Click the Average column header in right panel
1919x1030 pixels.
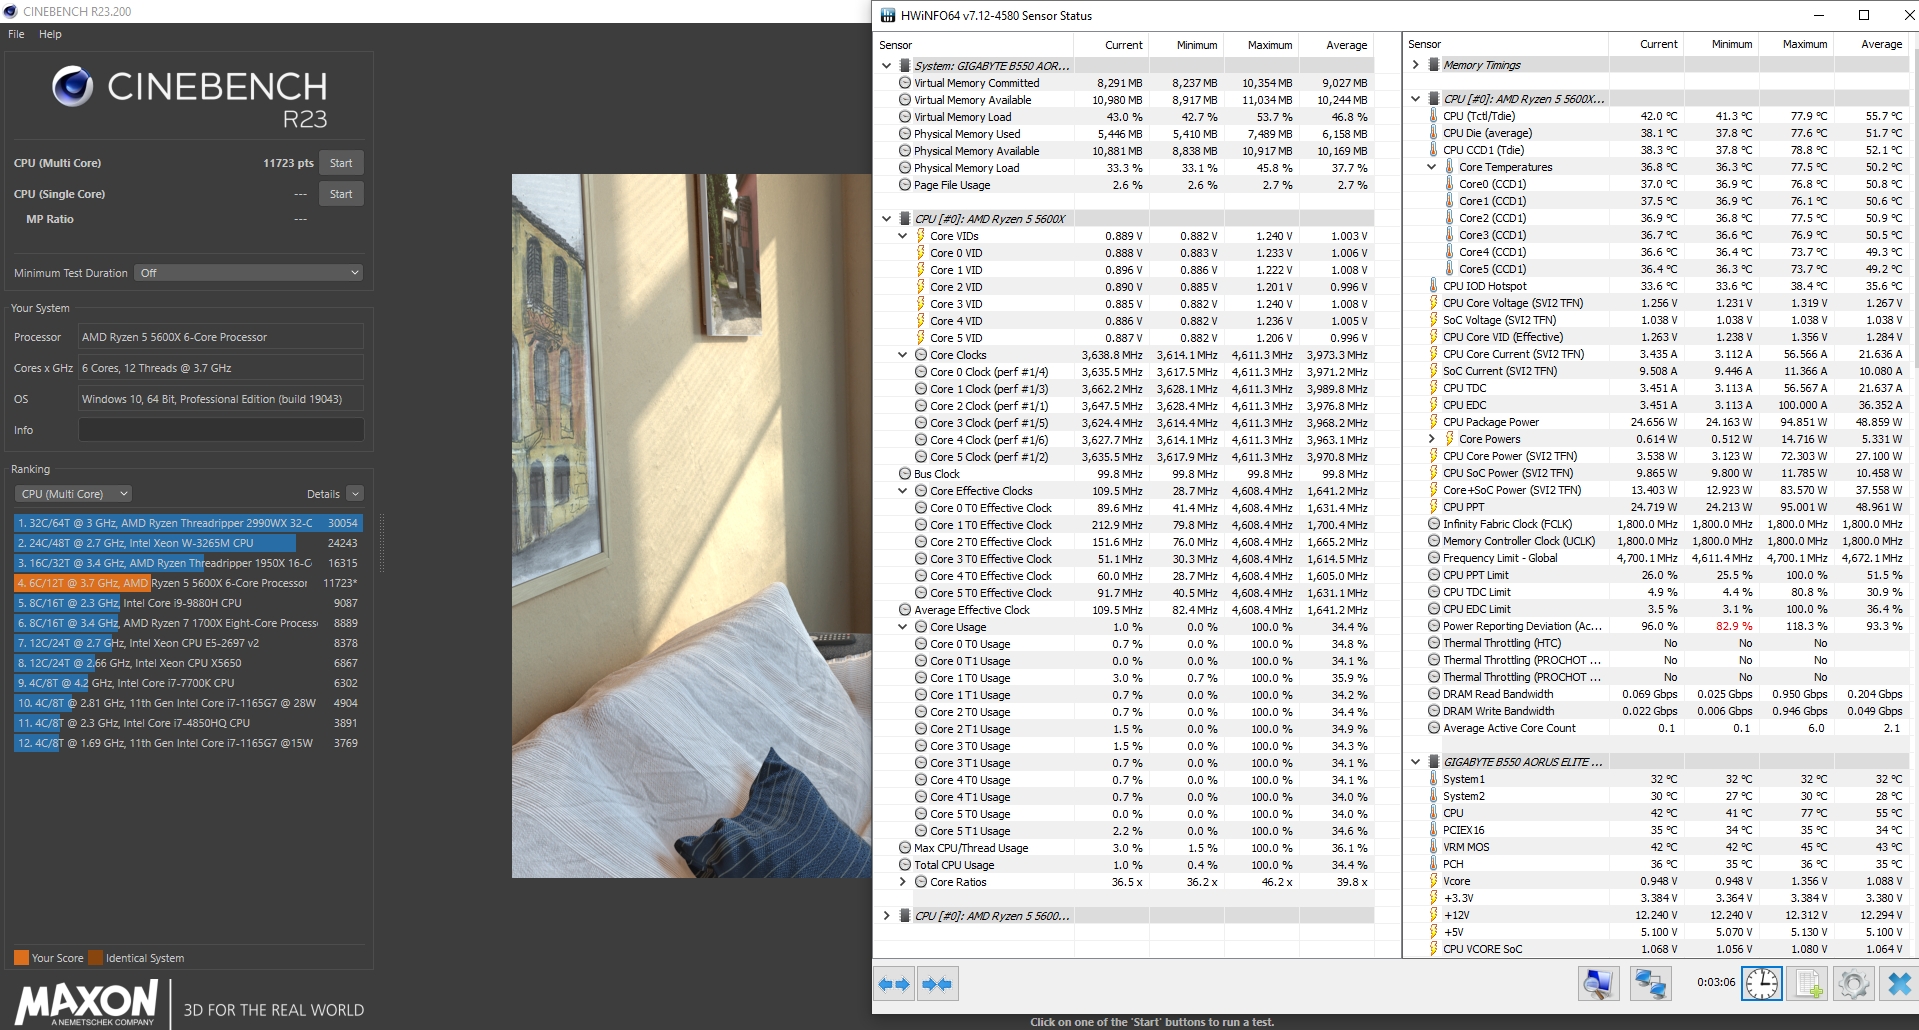tap(1871, 44)
